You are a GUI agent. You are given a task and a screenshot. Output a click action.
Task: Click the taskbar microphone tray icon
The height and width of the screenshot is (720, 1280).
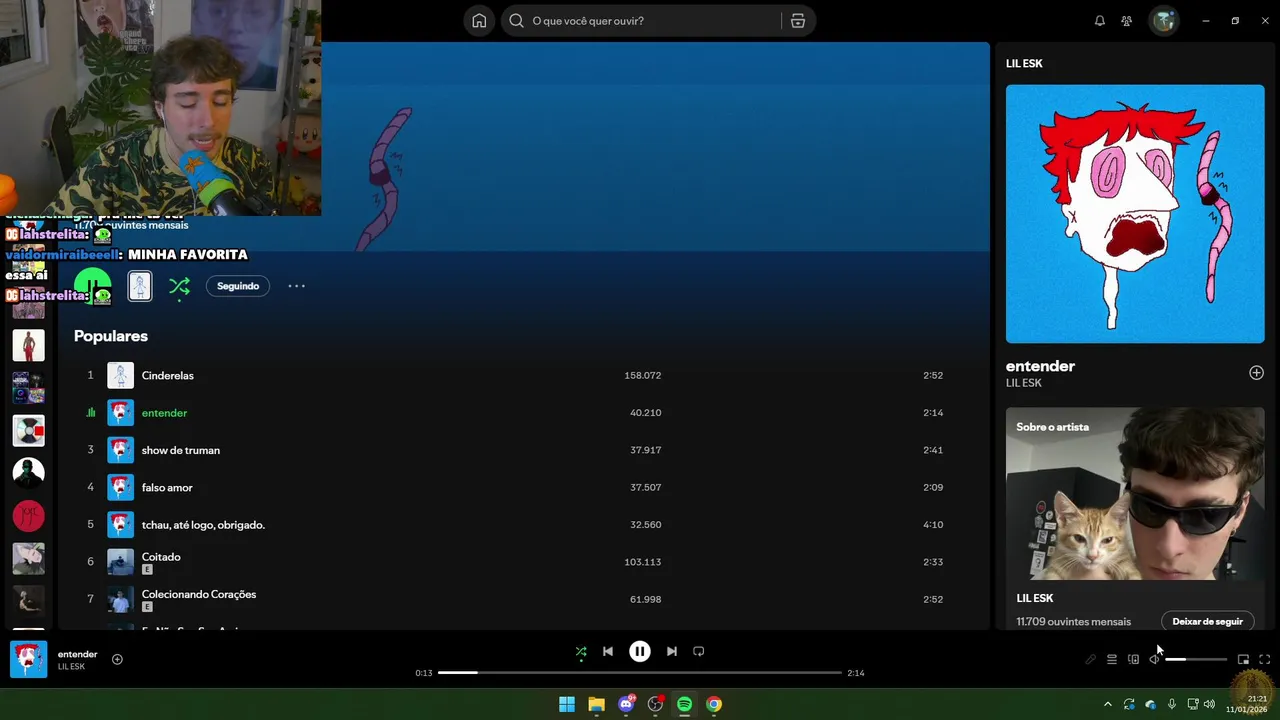(x=1172, y=704)
